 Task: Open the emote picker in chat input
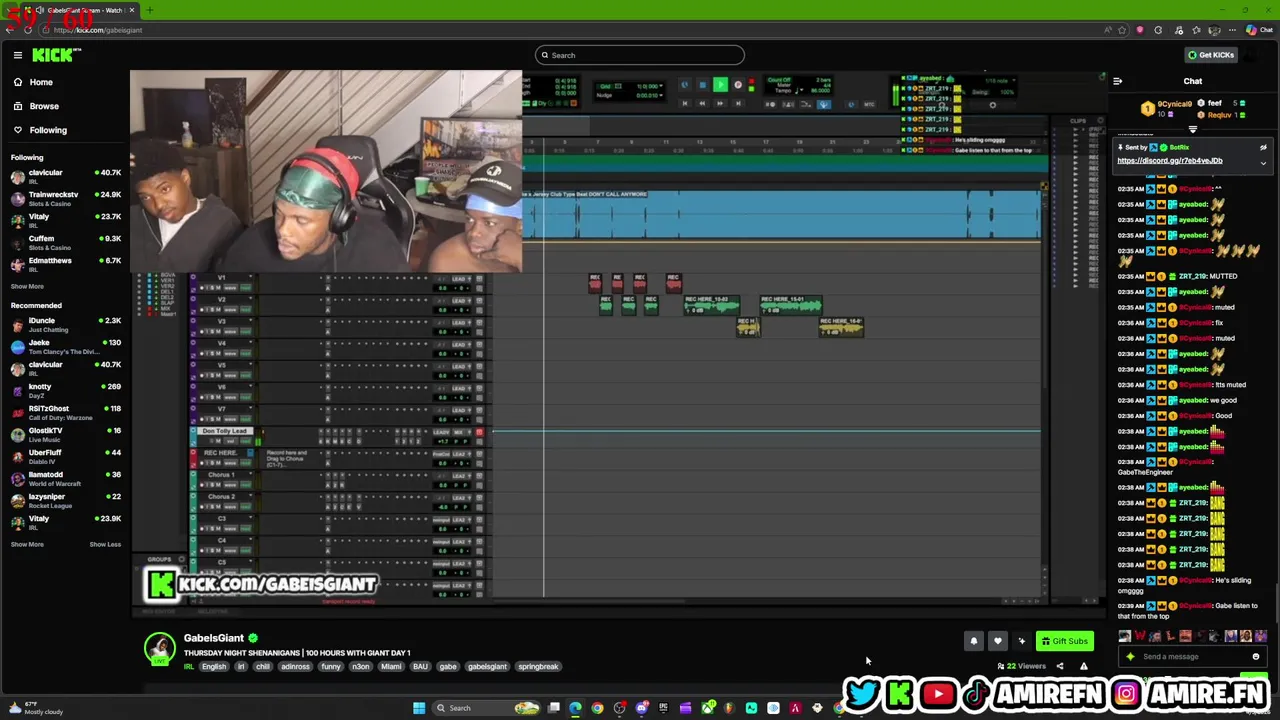[x=1255, y=657]
